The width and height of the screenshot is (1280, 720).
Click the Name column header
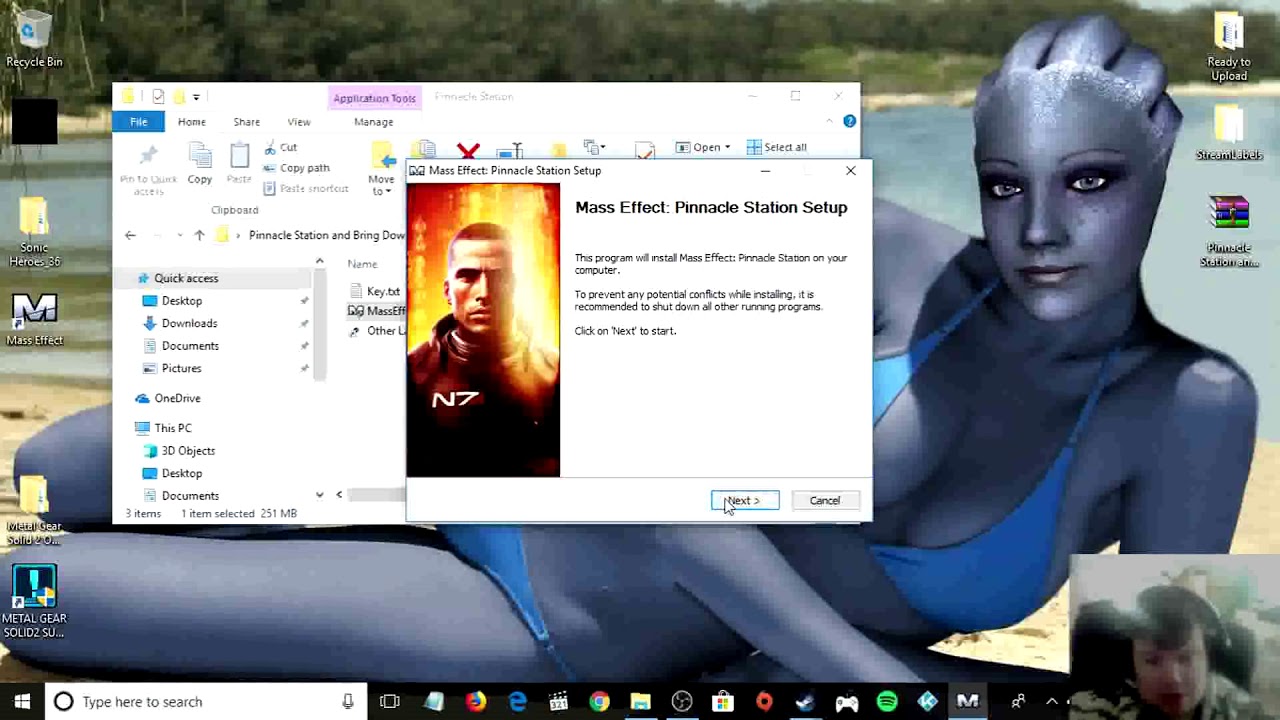pyautogui.click(x=362, y=264)
